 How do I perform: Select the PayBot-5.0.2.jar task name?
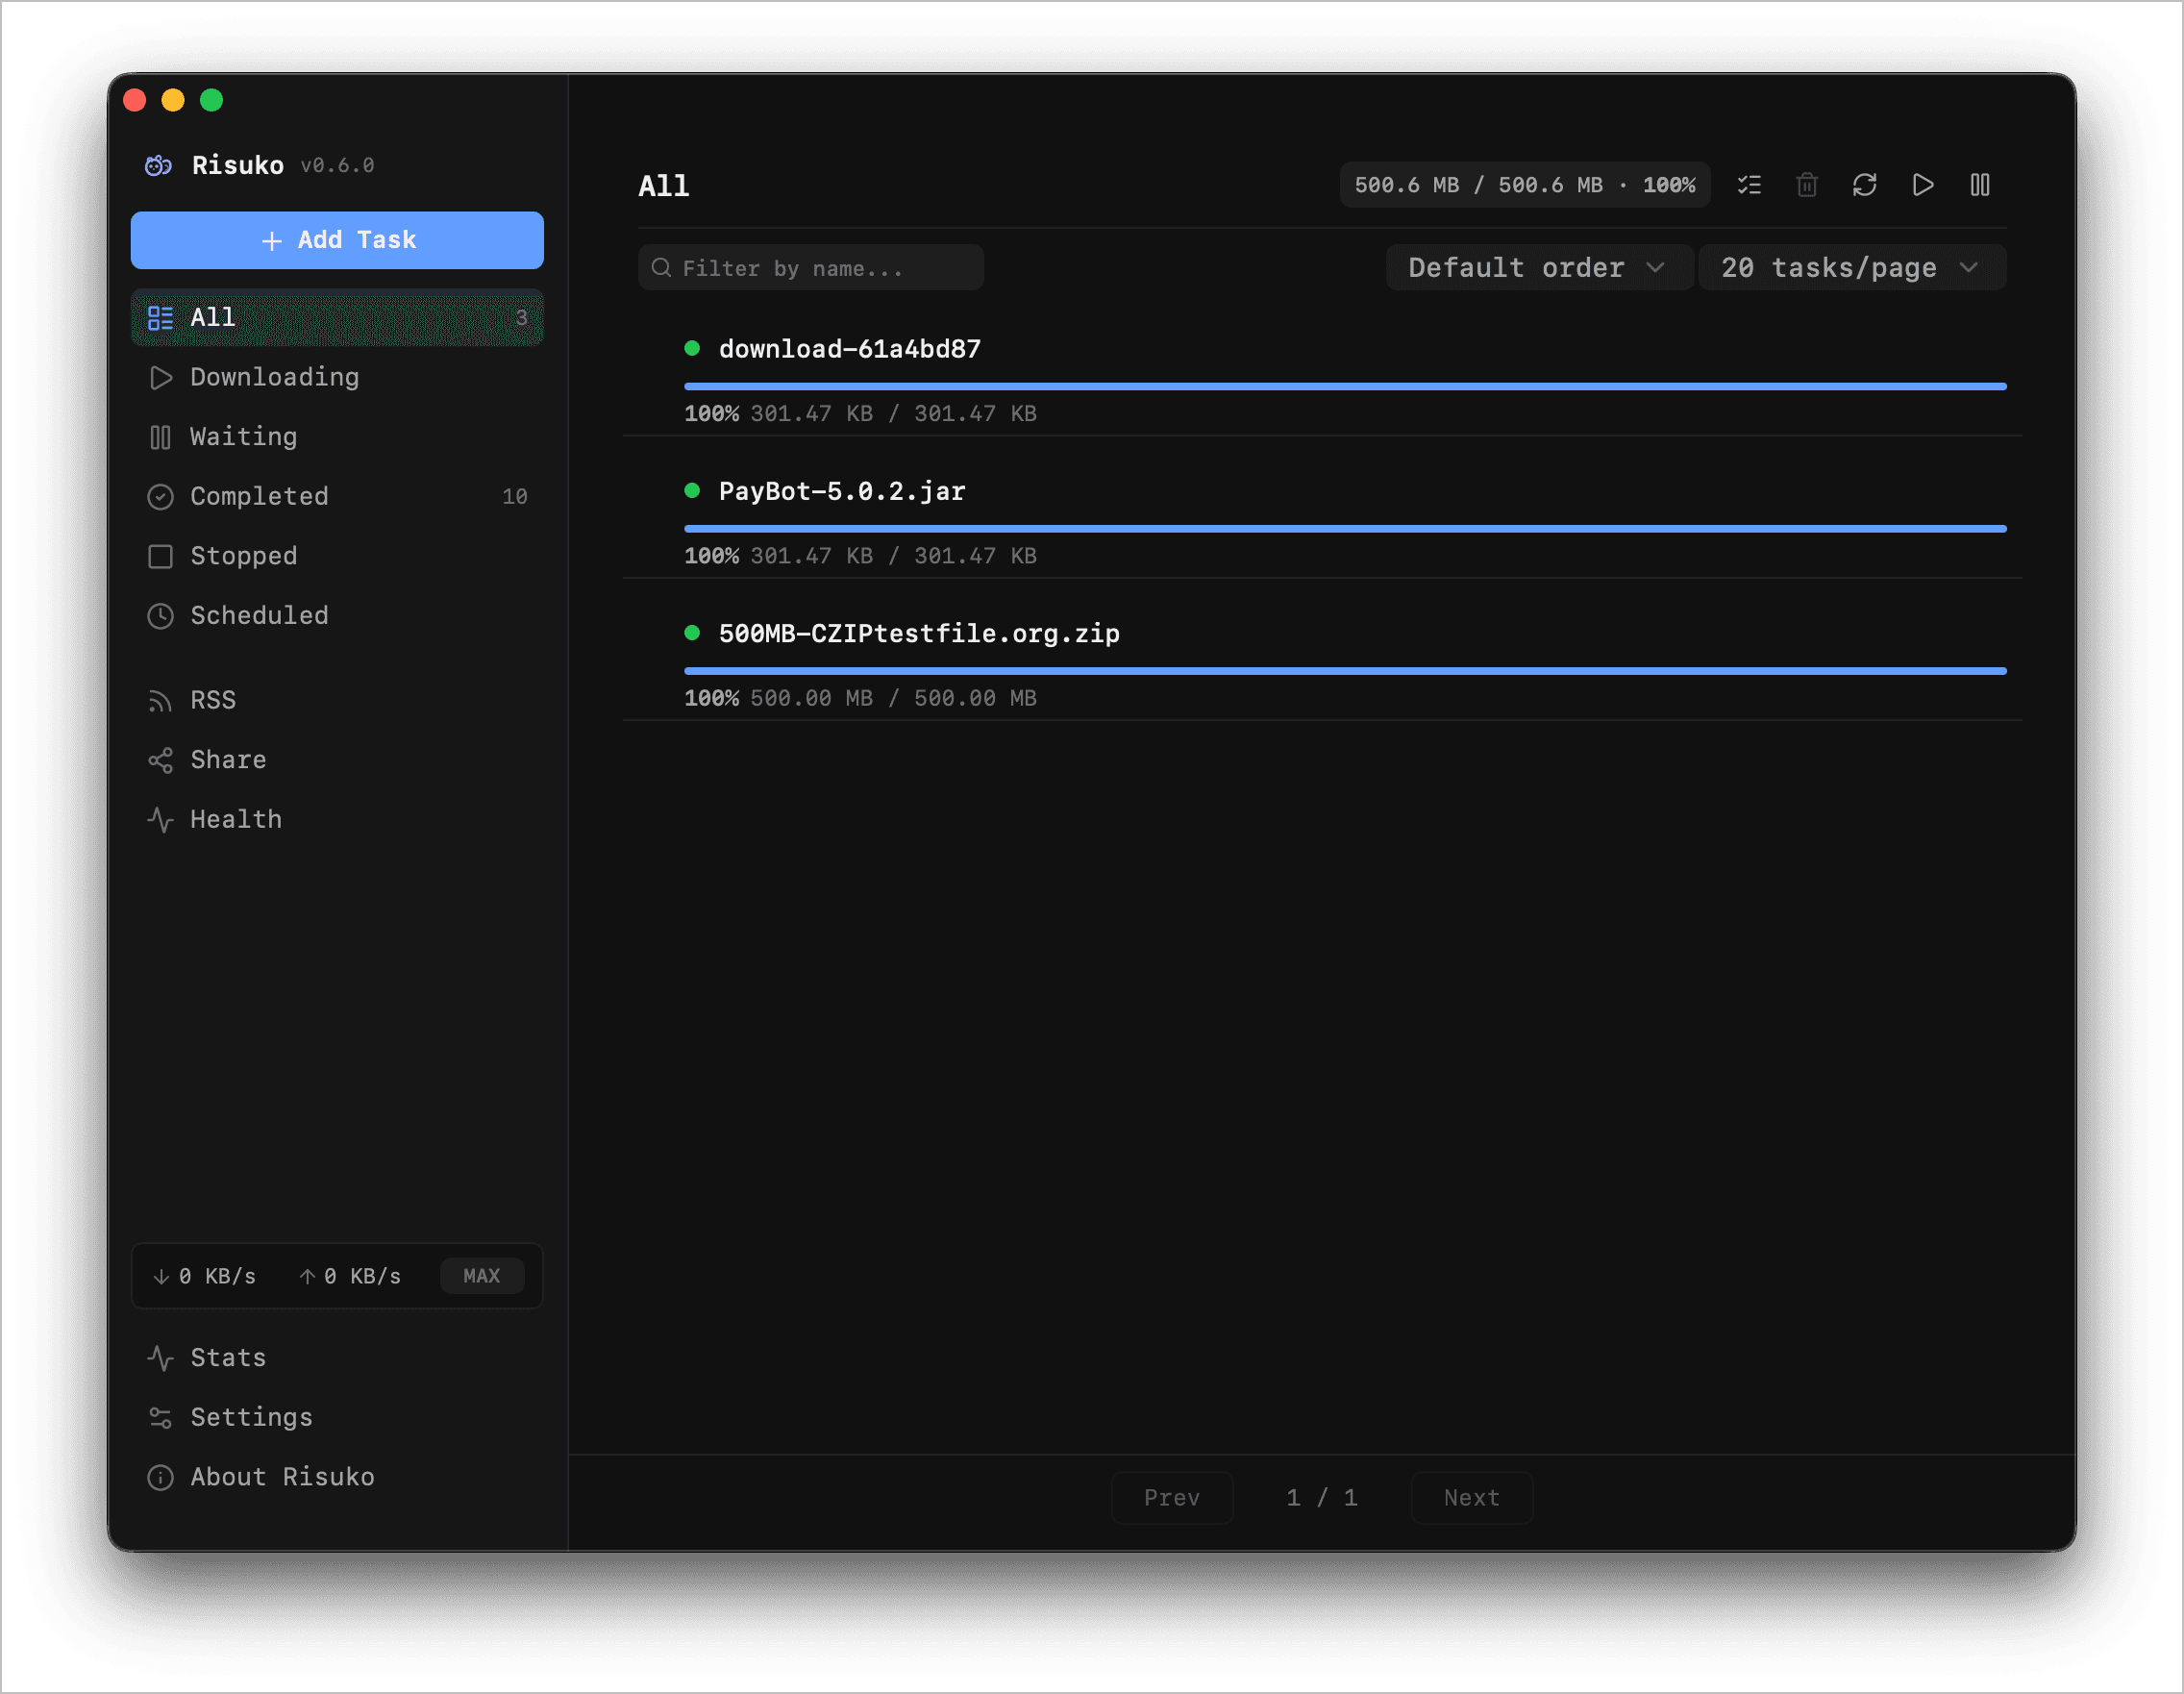point(842,491)
